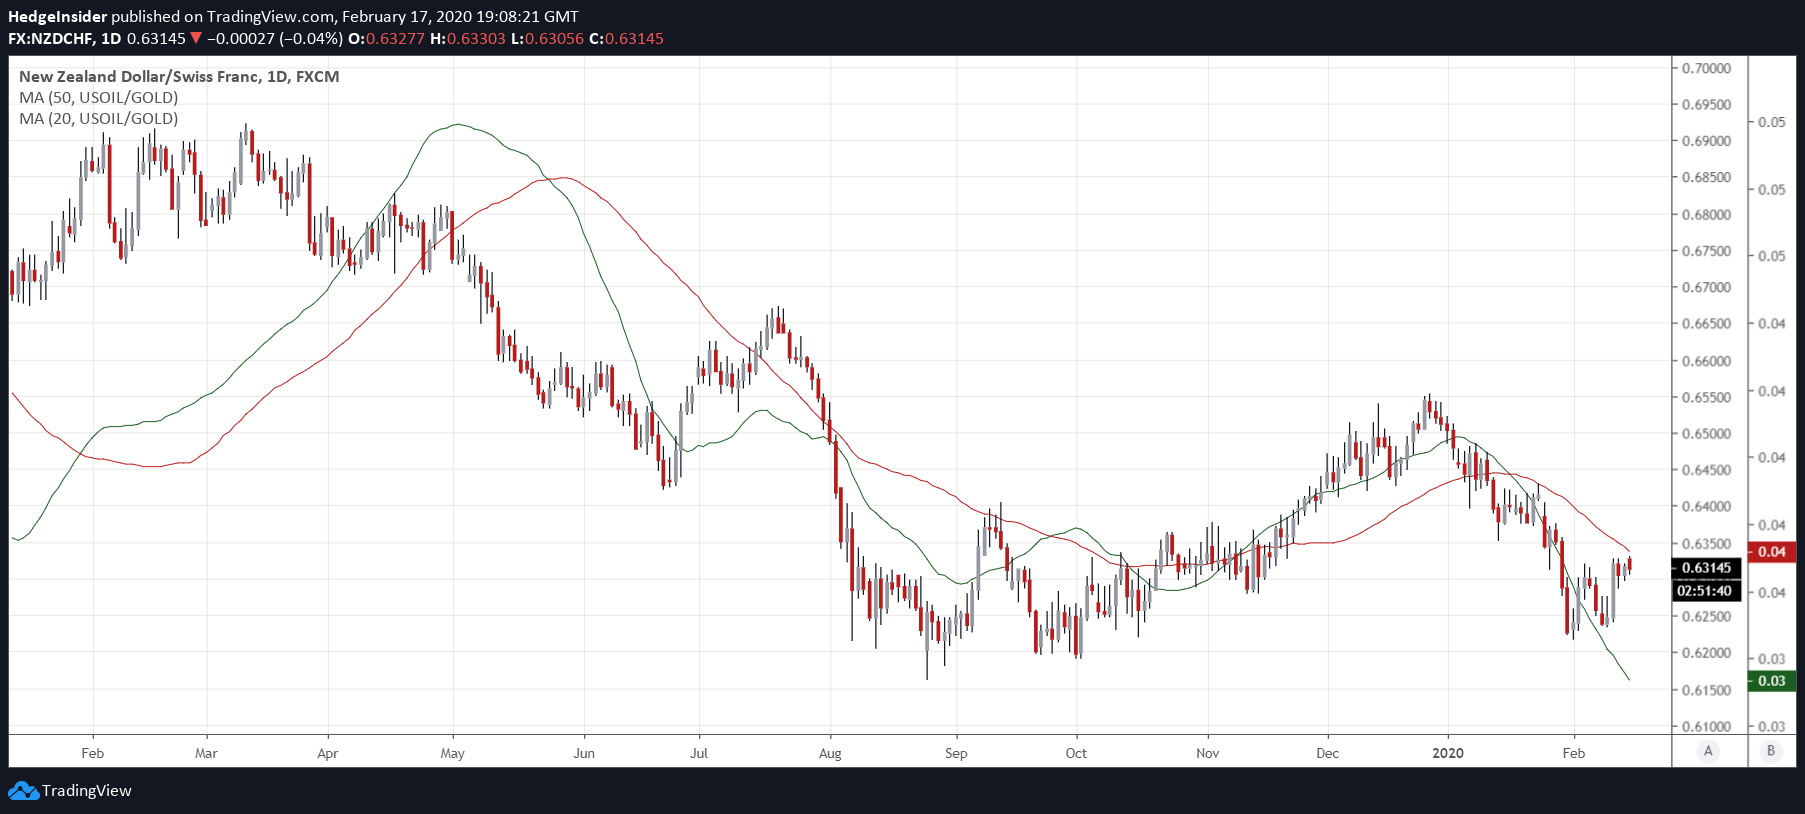Select the MA (50, USOIL/GOLD) indicator label
This screenshot has height=814, width=1805.
point(98,98)
